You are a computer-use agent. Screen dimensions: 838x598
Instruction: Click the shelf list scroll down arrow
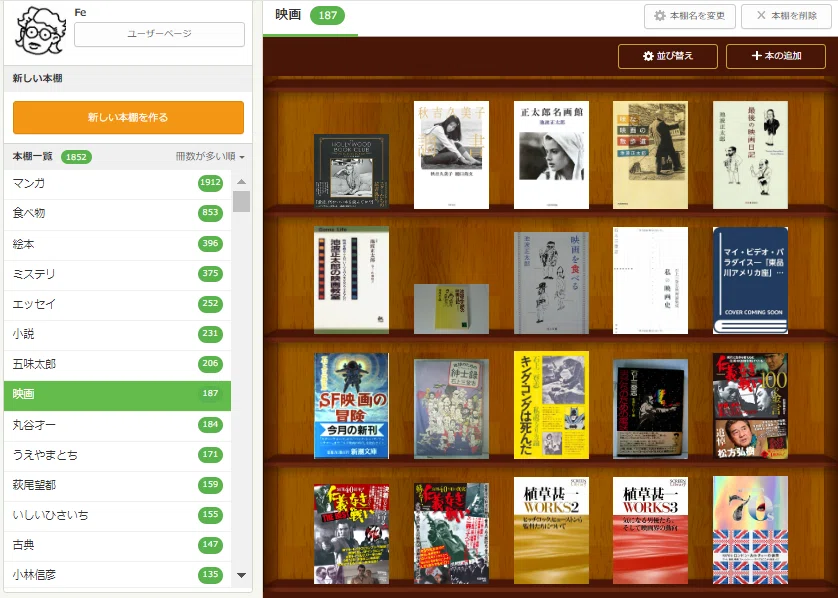tap(242, 576)
